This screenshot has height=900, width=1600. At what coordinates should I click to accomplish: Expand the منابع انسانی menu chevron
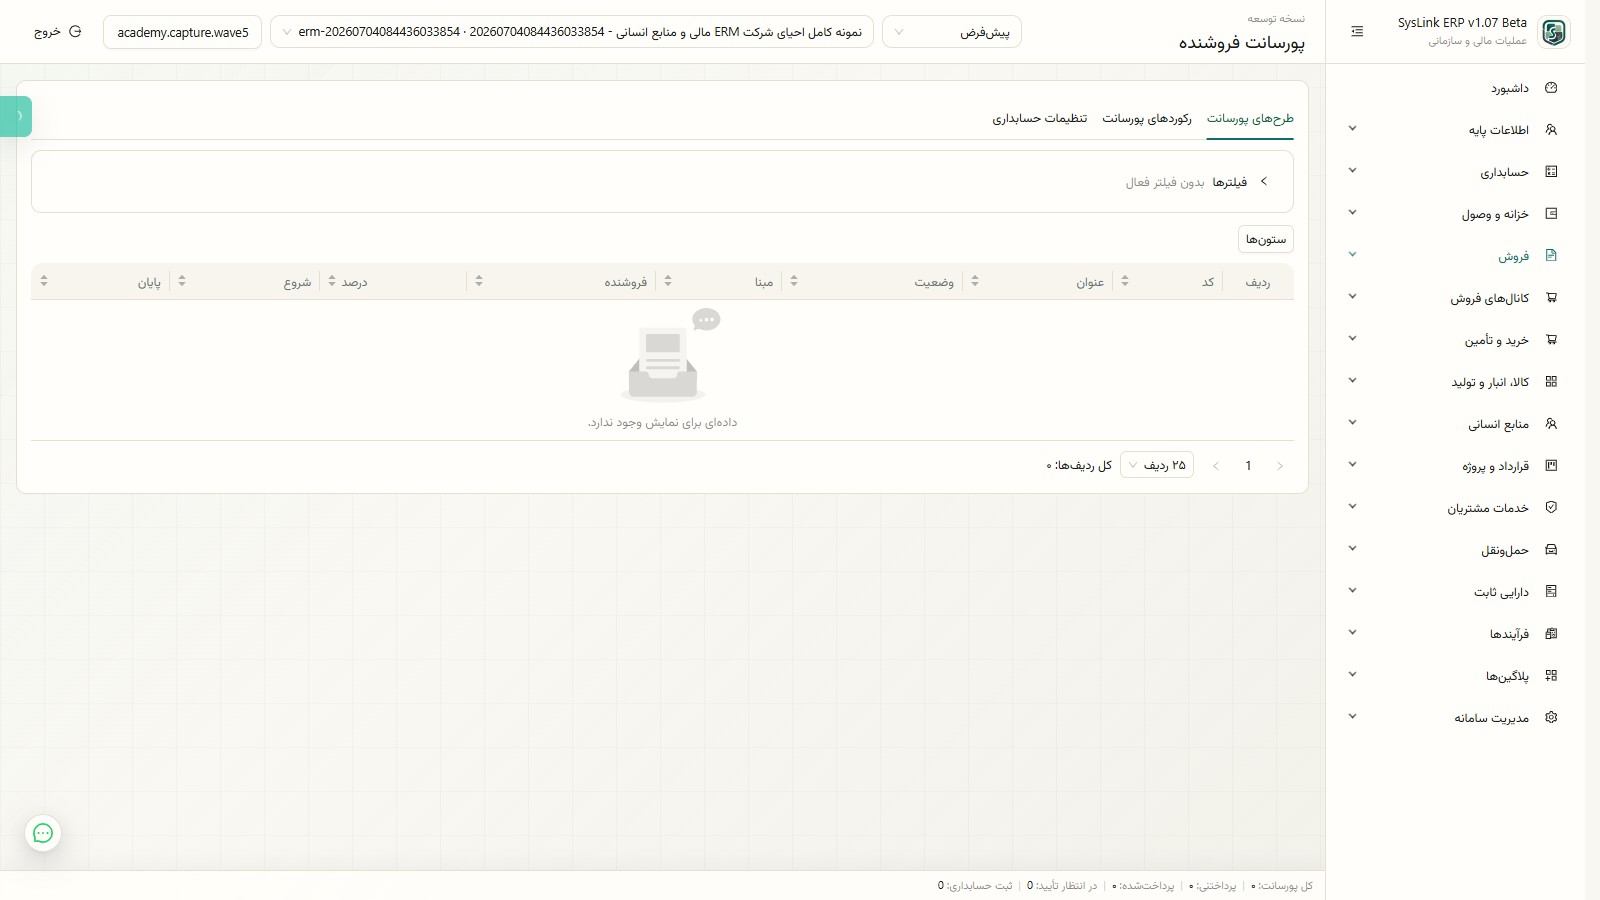click(x=1352, y=423)
